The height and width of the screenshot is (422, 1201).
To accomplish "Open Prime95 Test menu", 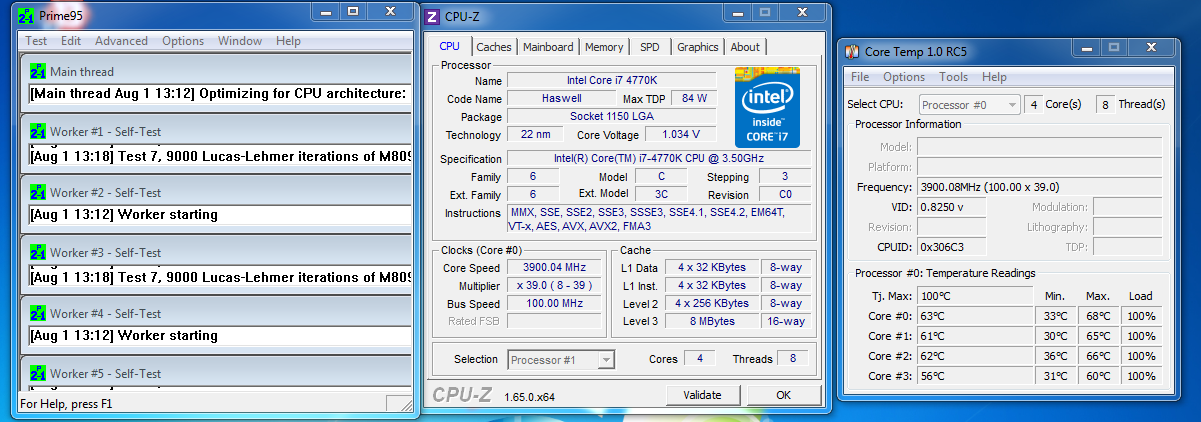I will pos(36,41).
